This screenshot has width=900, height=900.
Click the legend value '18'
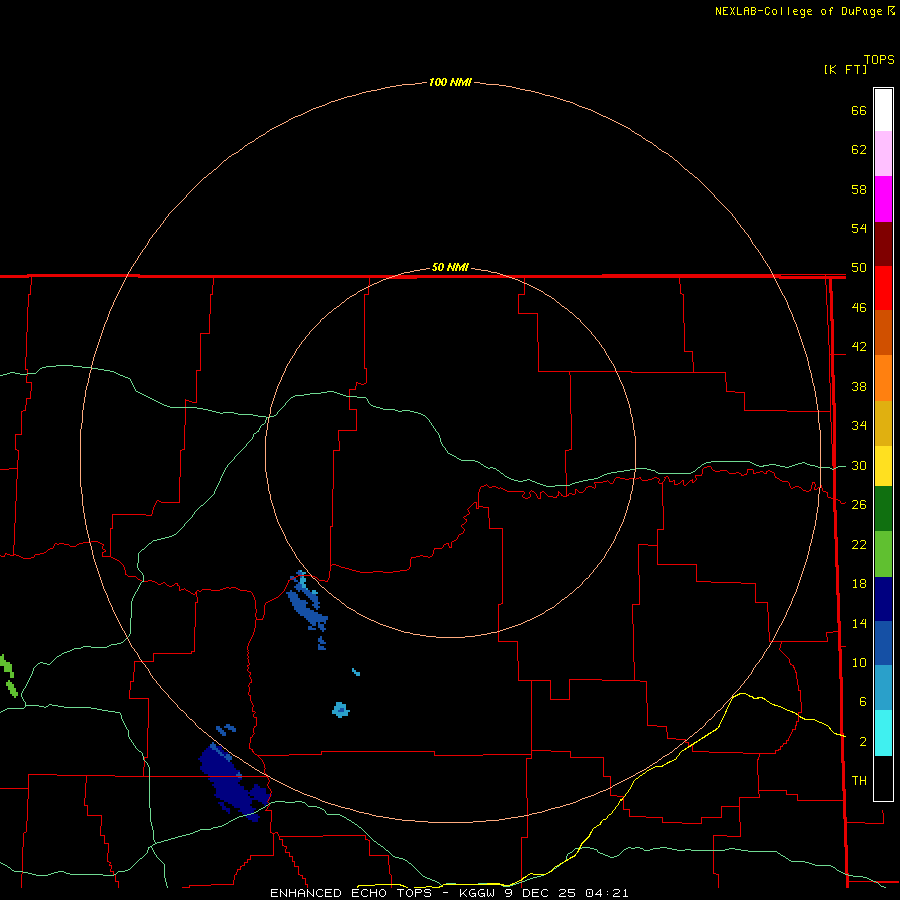click(859, 584)
